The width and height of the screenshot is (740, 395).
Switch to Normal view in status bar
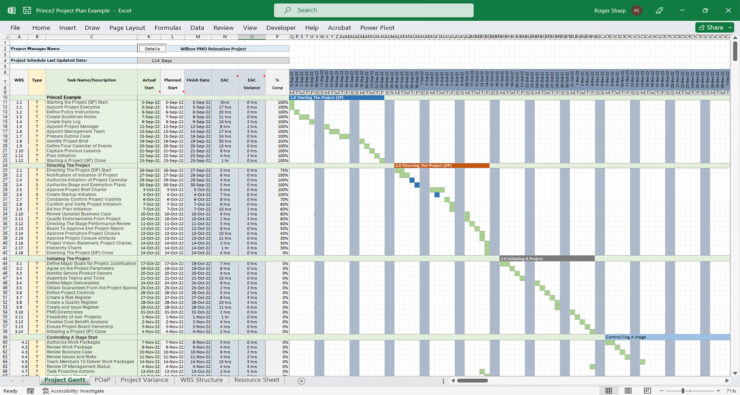point(608,391)
